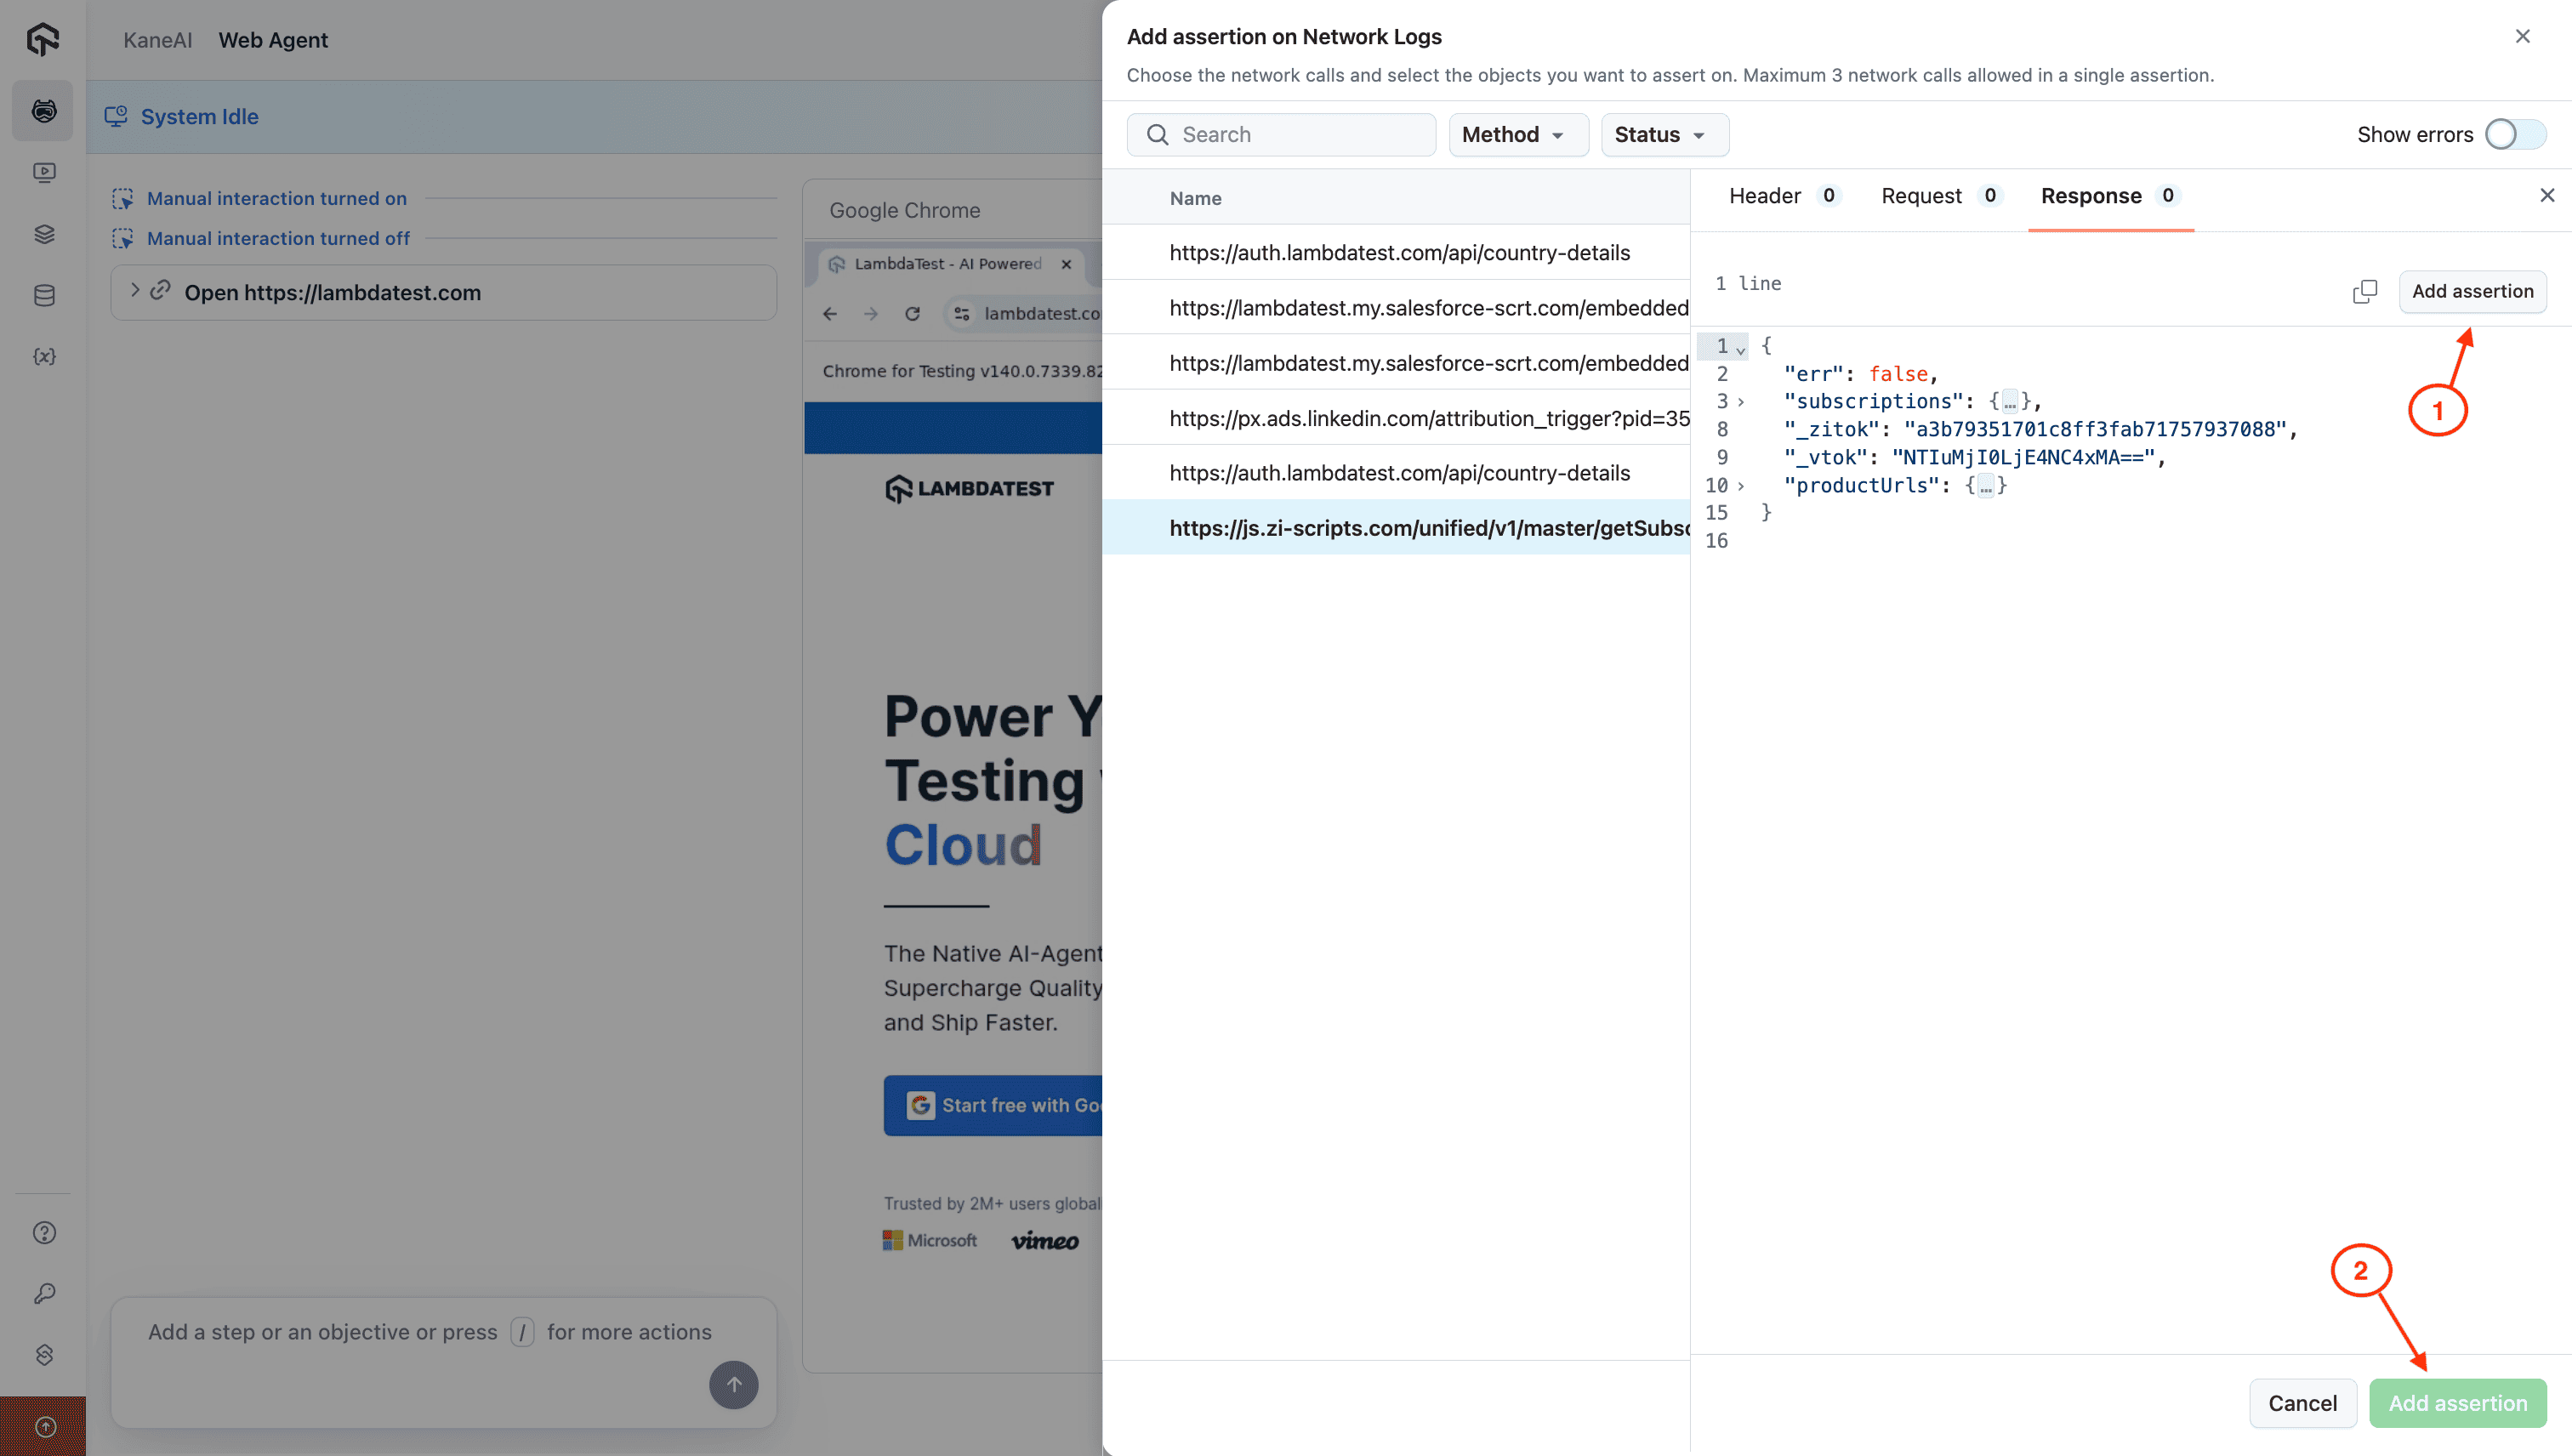Click the search magnifier icon

[x=1157, y=134]
